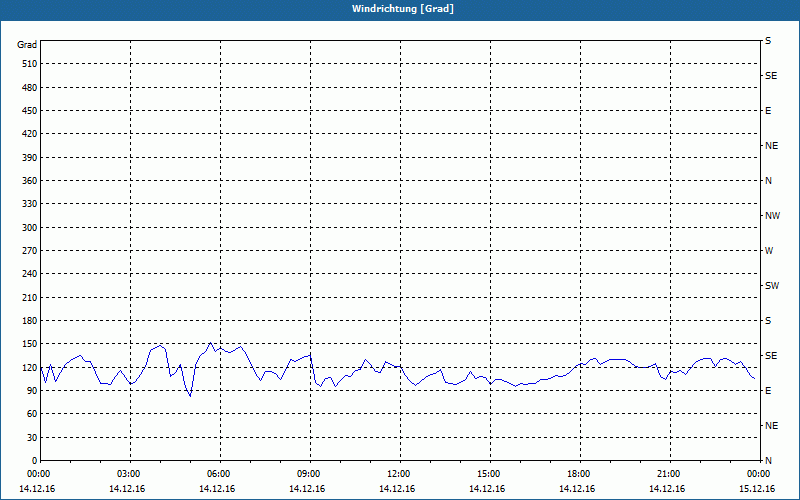The height and width of the screenshot is (500, 800).
Task: Select the 330 y-axis label
Action: [30, 204]
